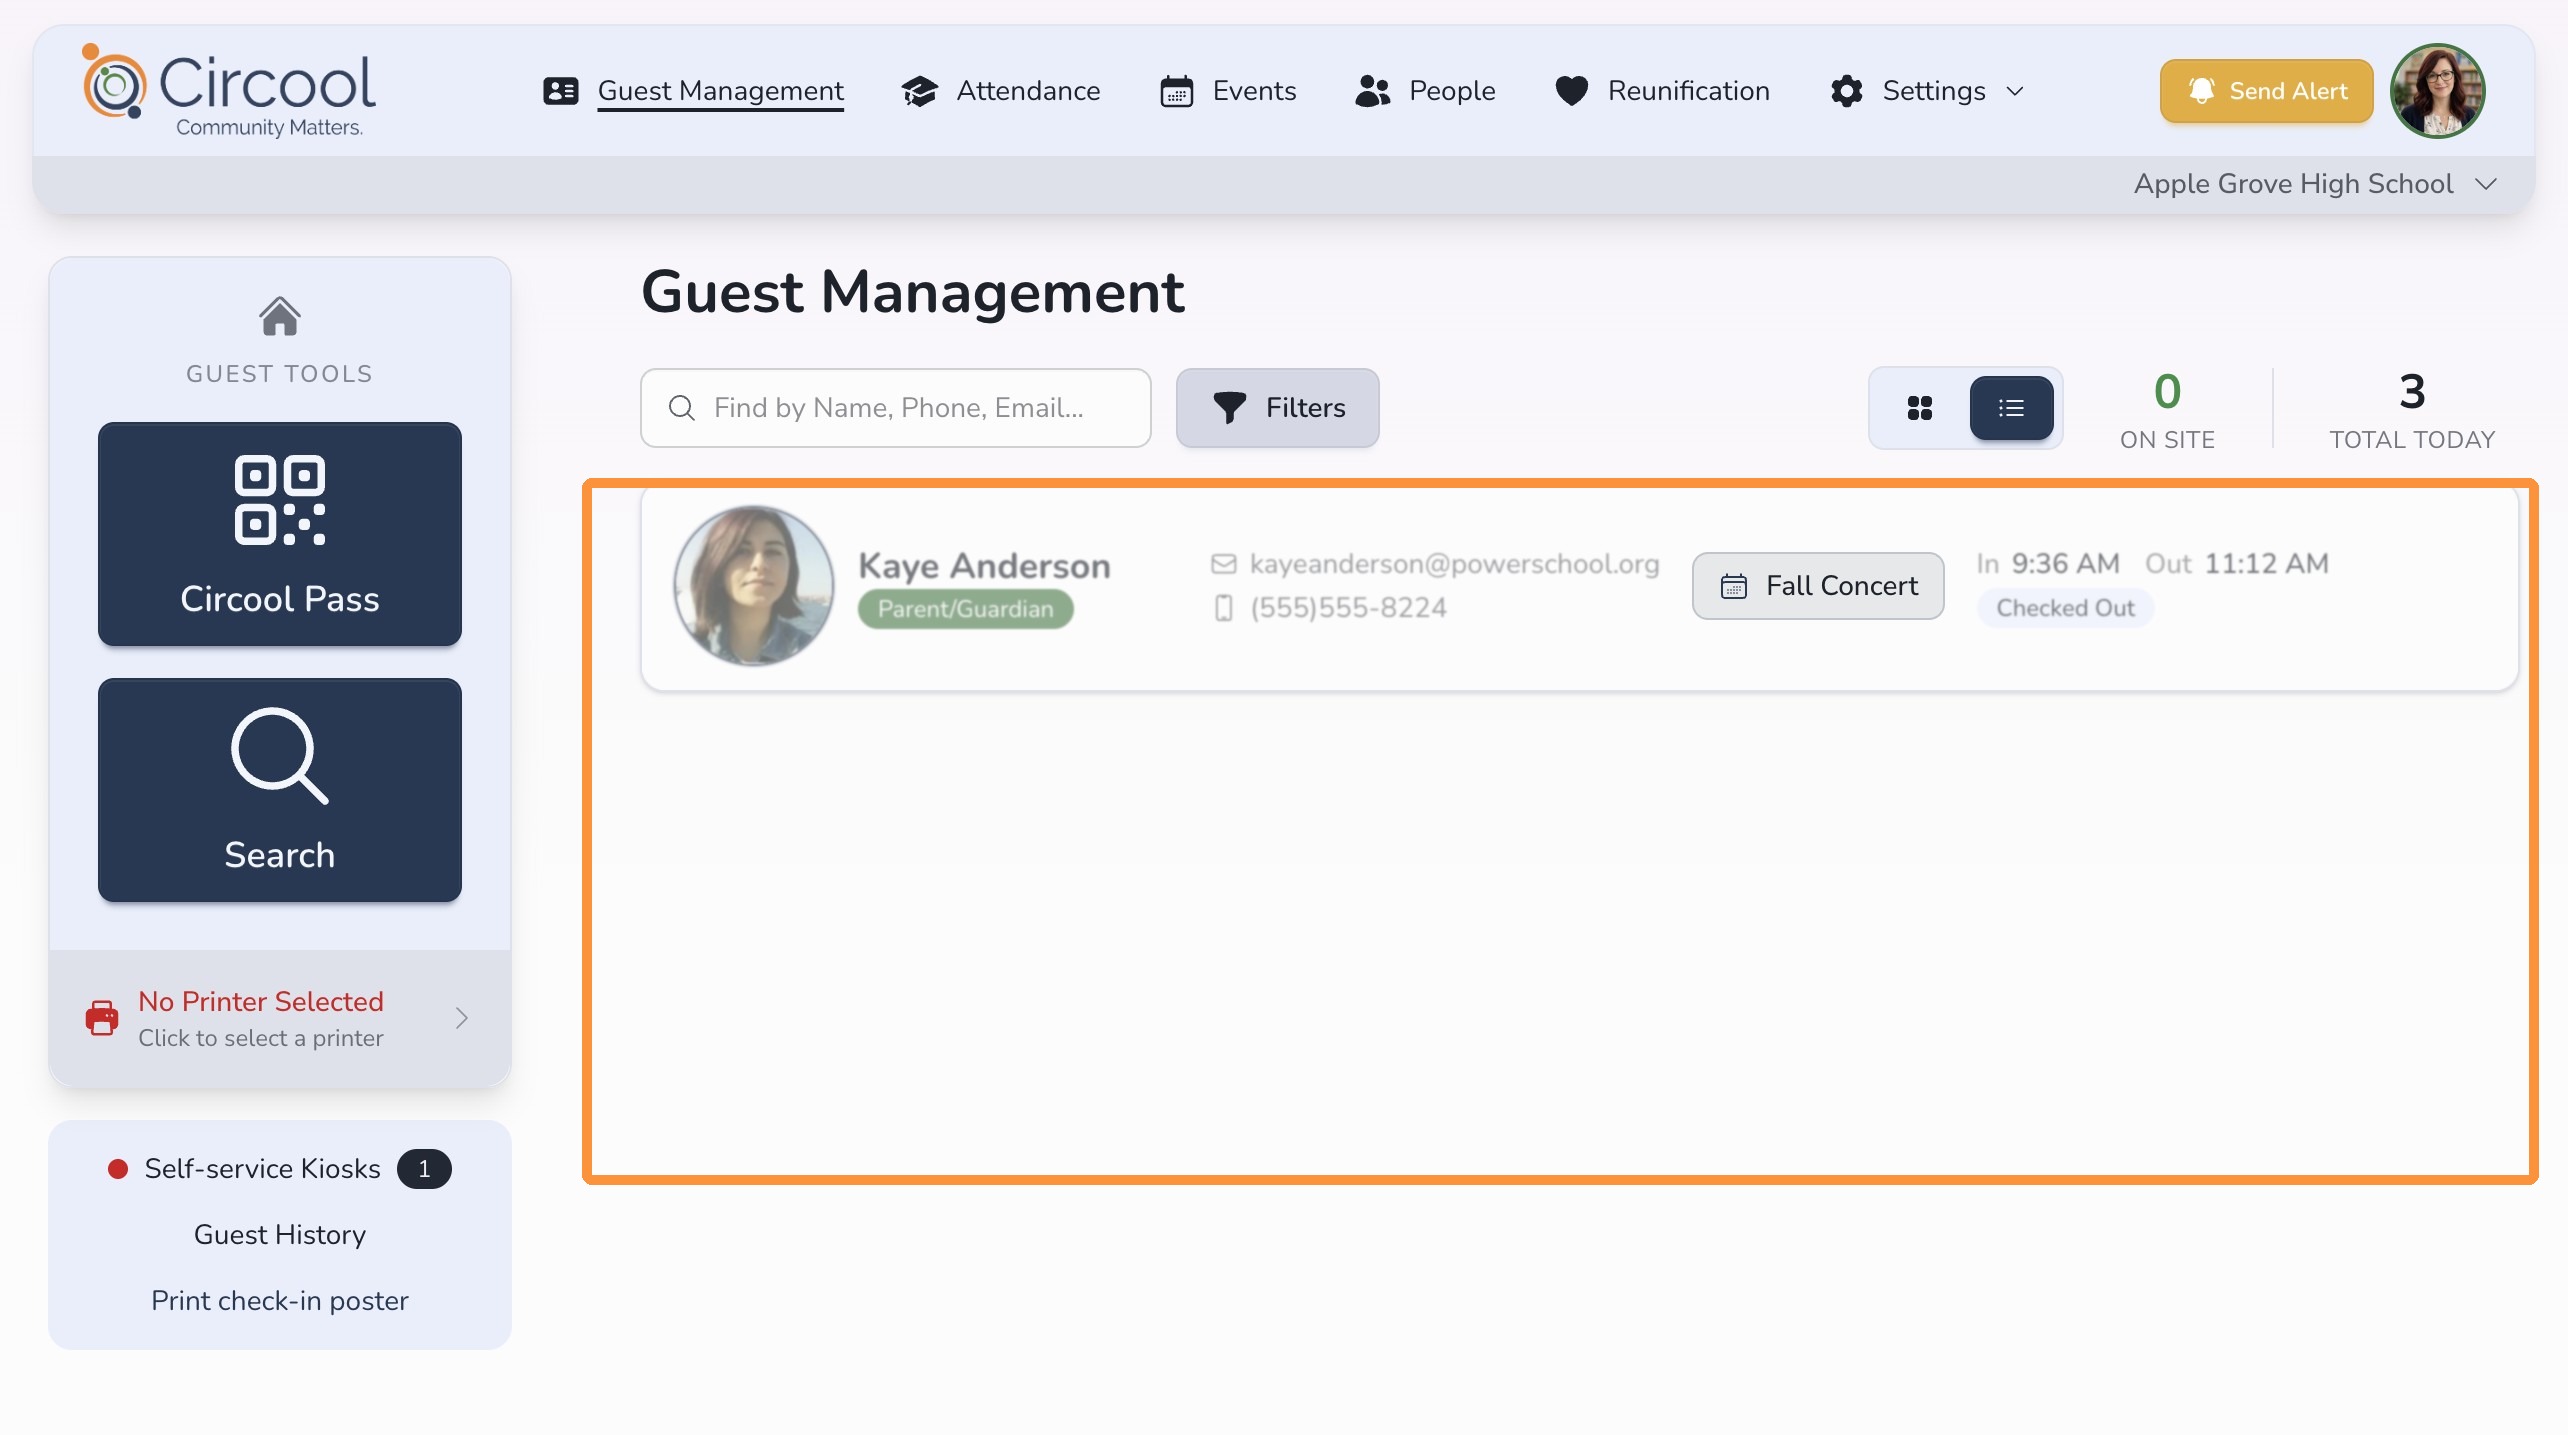Click the Reunification heart icon
Viewport: 2568px width, 1435px height.
click(x=1571, y=91)
